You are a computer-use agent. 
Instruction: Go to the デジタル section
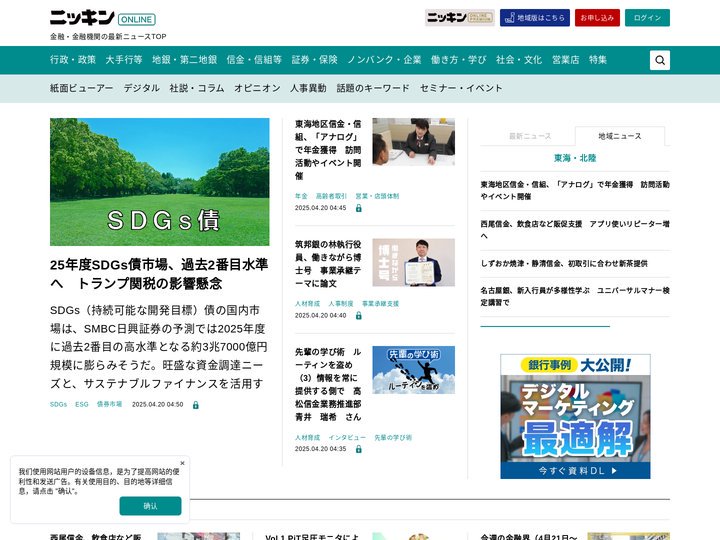[x=141, y=88]
